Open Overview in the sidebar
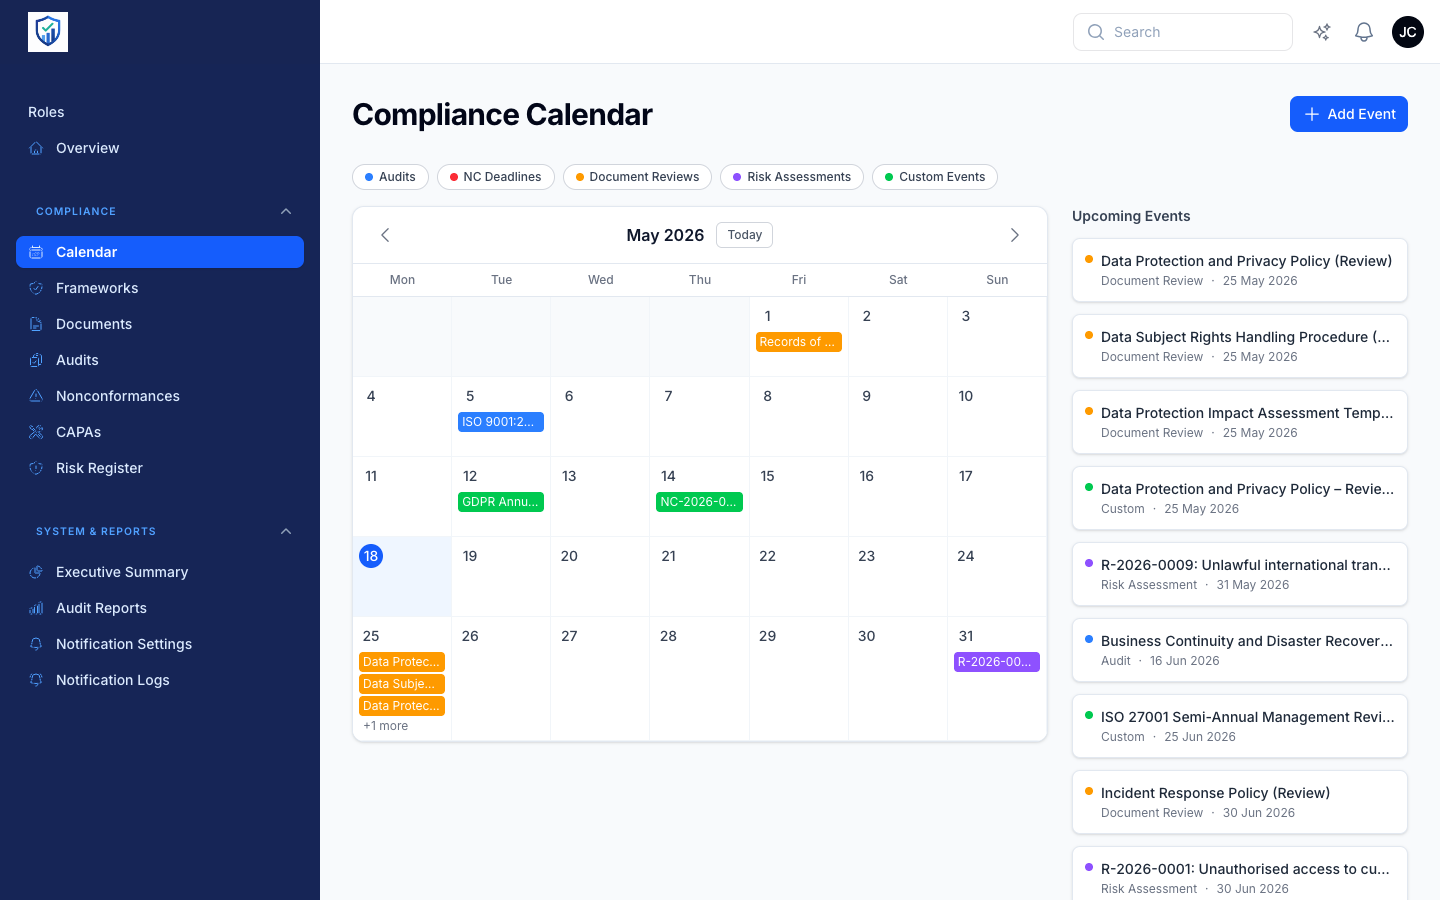The height and width of the screenshot is (900, 1440). (160, 148)
